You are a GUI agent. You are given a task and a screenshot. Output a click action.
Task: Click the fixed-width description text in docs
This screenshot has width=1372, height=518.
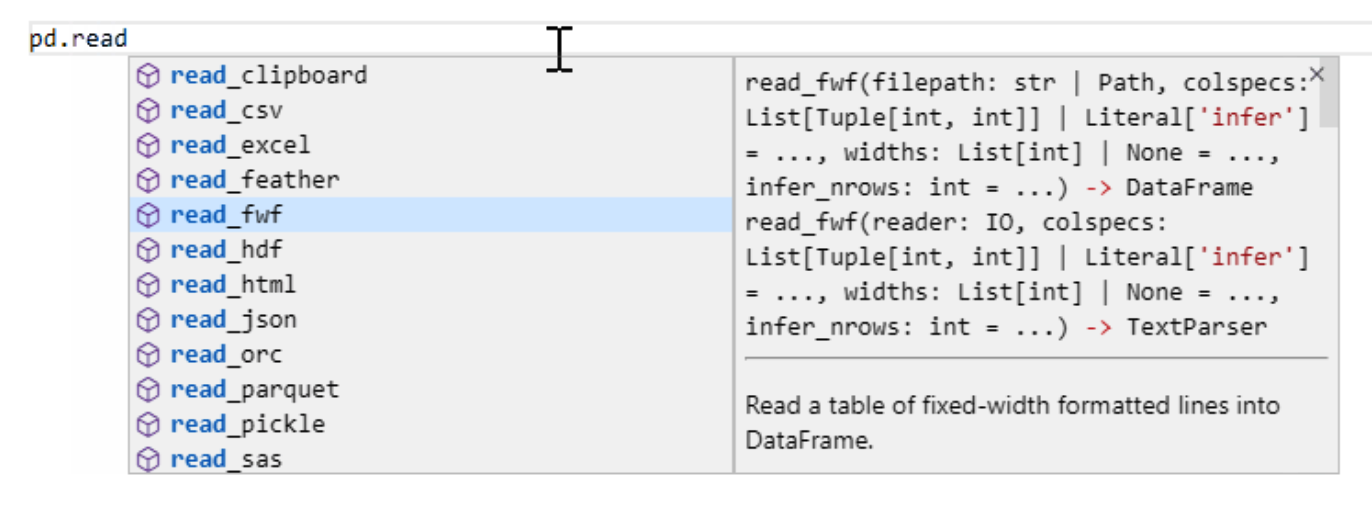pyautogui.click(x=1012, y=423)
